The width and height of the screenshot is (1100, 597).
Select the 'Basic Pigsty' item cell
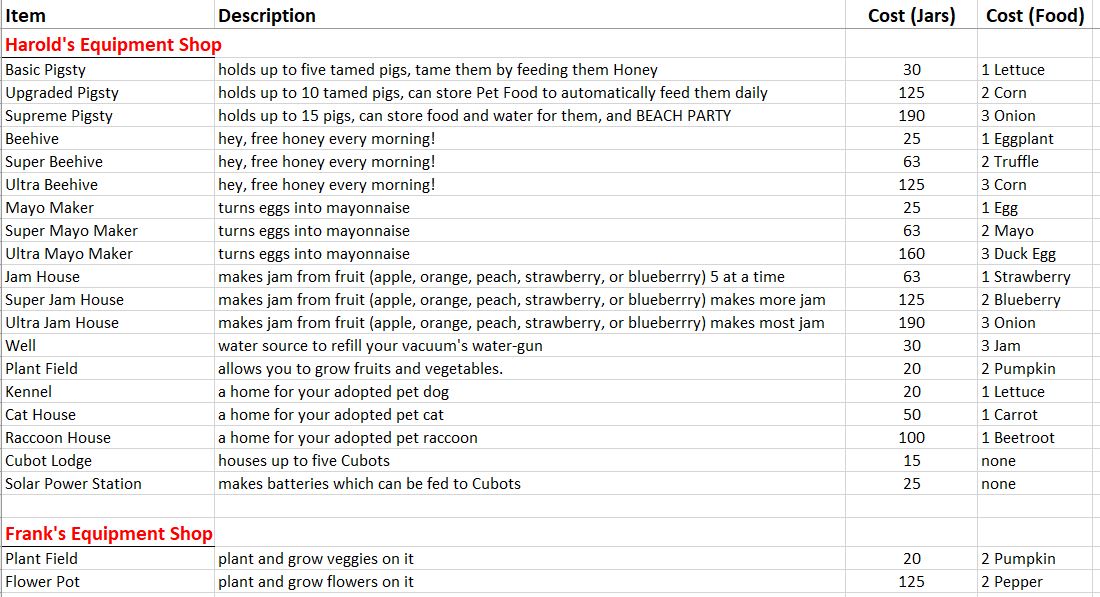coord(46,70)
